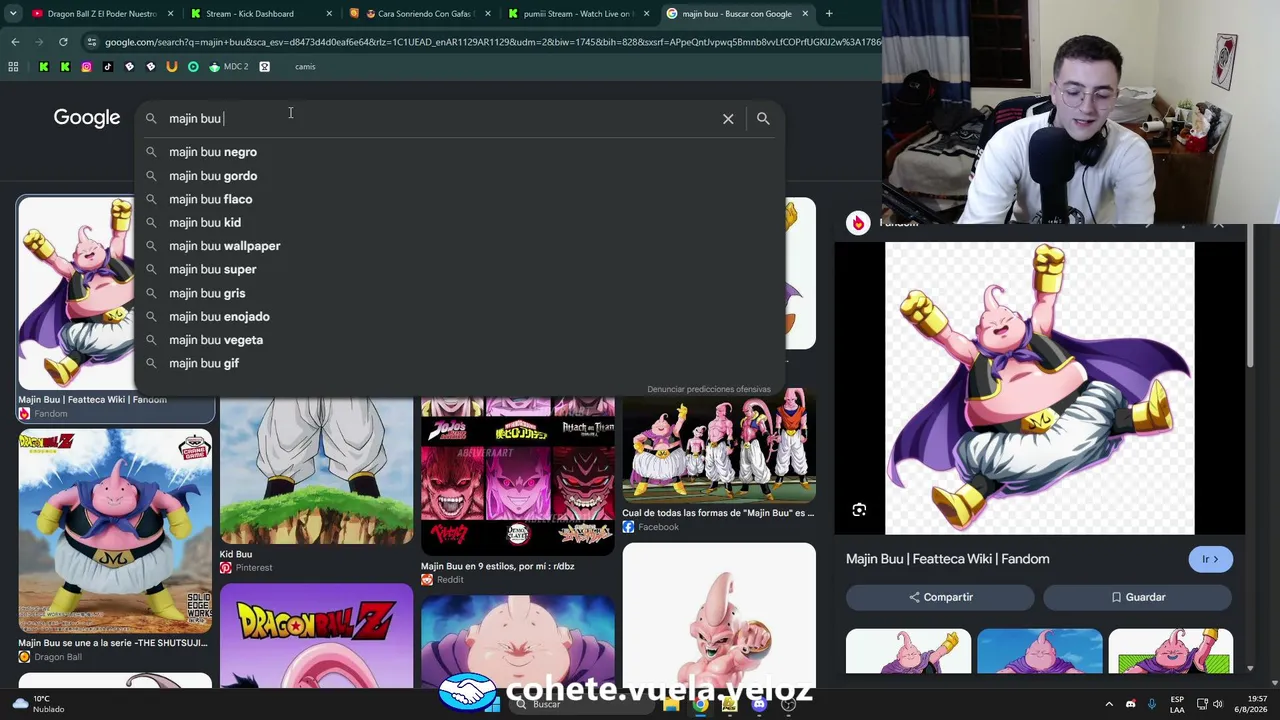This screenshot has height=720, width=1280.
Task: Reload the page with the refresh icon
Action: tap(63, 42)
